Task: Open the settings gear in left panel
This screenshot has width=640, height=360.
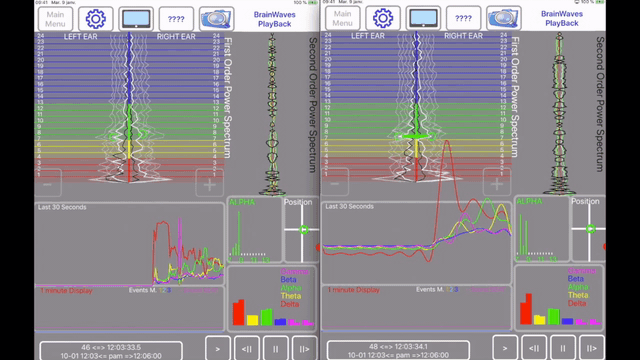Action: coord(96,19)
